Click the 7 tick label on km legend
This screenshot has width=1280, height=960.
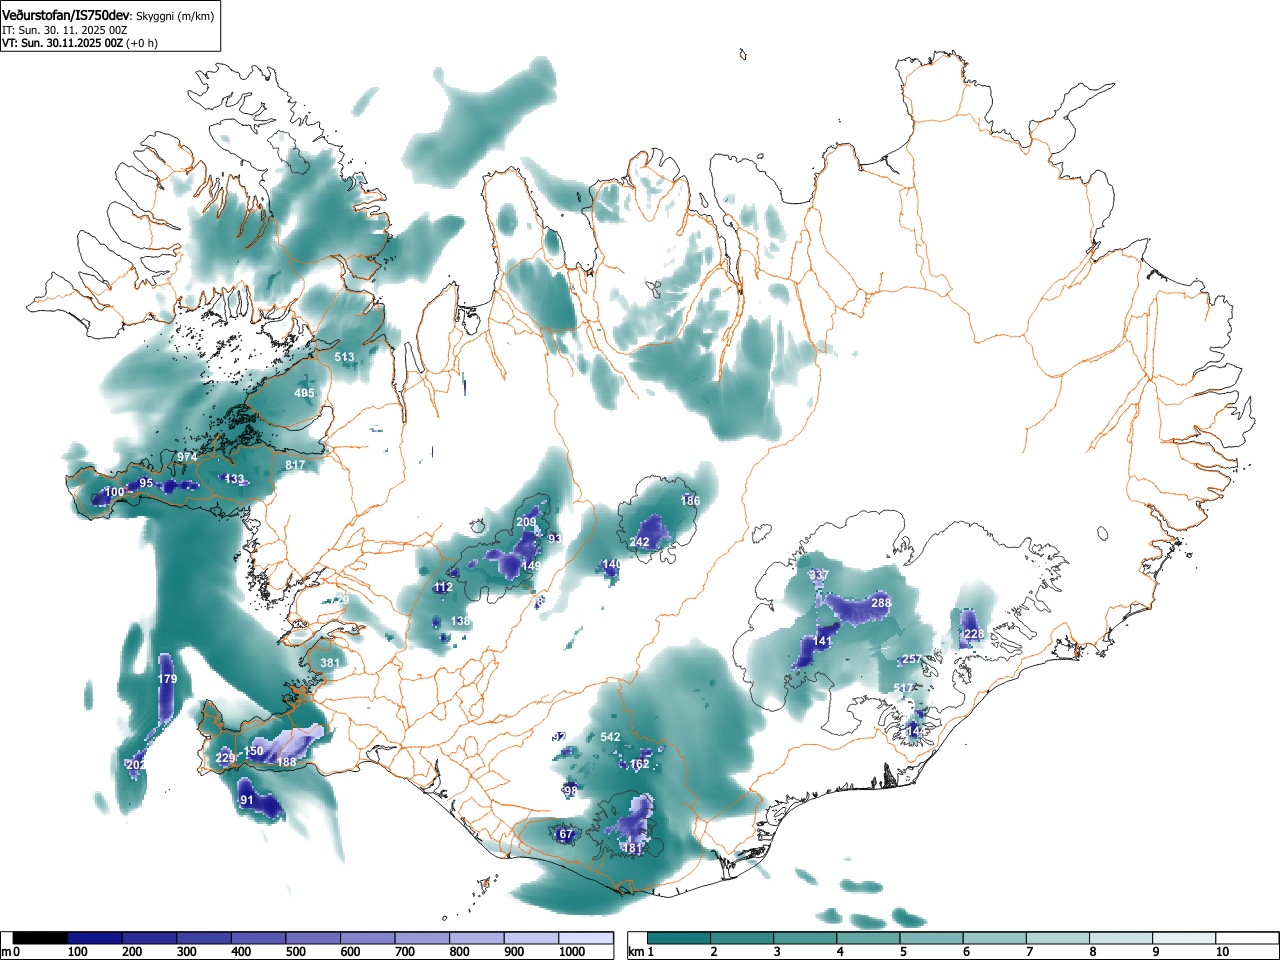coord(1029,952)
